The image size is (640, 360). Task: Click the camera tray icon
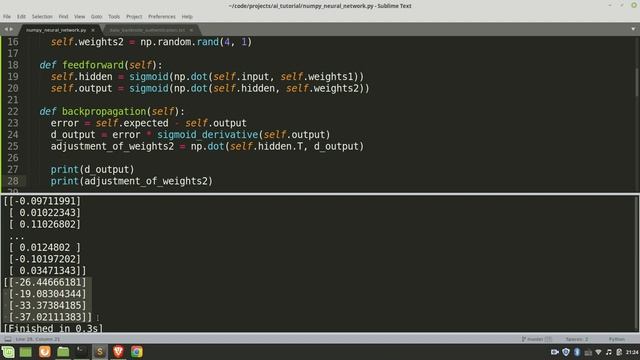pyautogui.click(x=555, y=352)
